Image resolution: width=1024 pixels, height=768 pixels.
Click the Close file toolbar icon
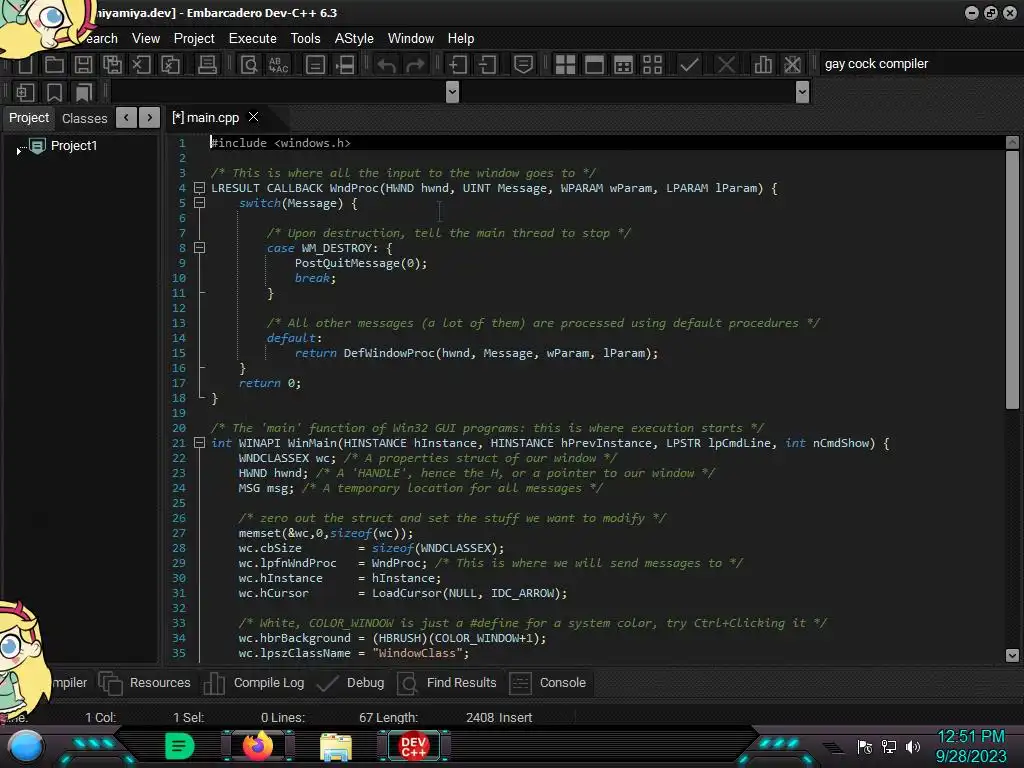point(141,64)
